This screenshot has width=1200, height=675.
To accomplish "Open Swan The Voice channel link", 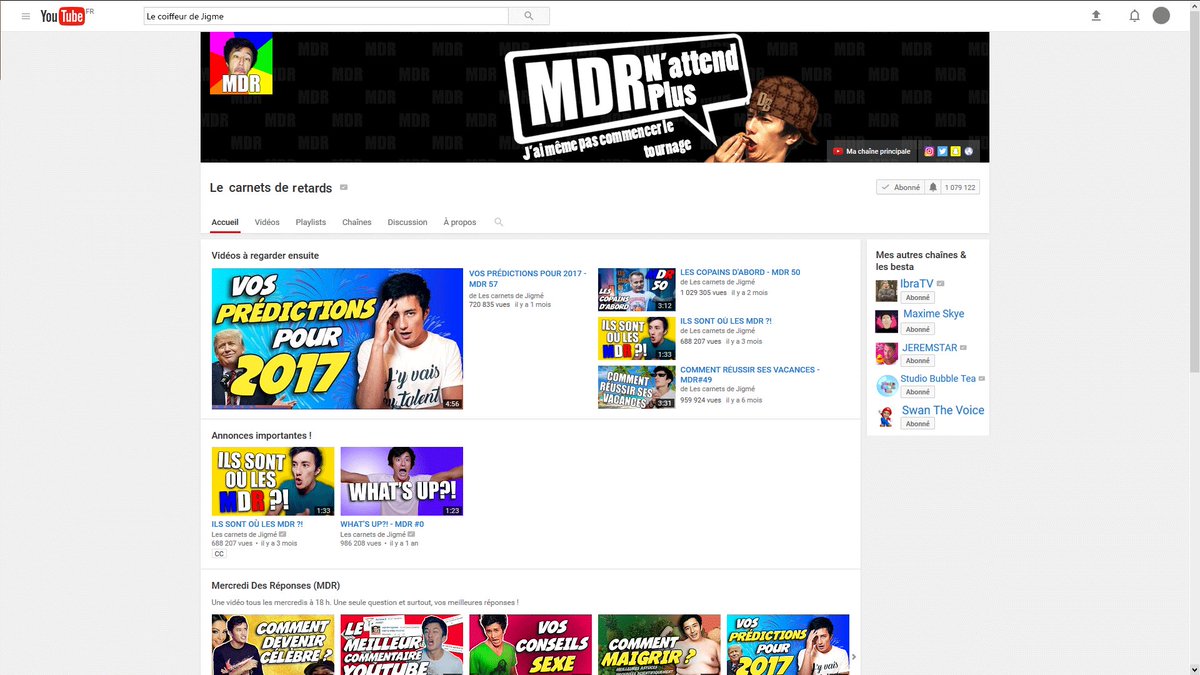I will [x=943, y=410].
